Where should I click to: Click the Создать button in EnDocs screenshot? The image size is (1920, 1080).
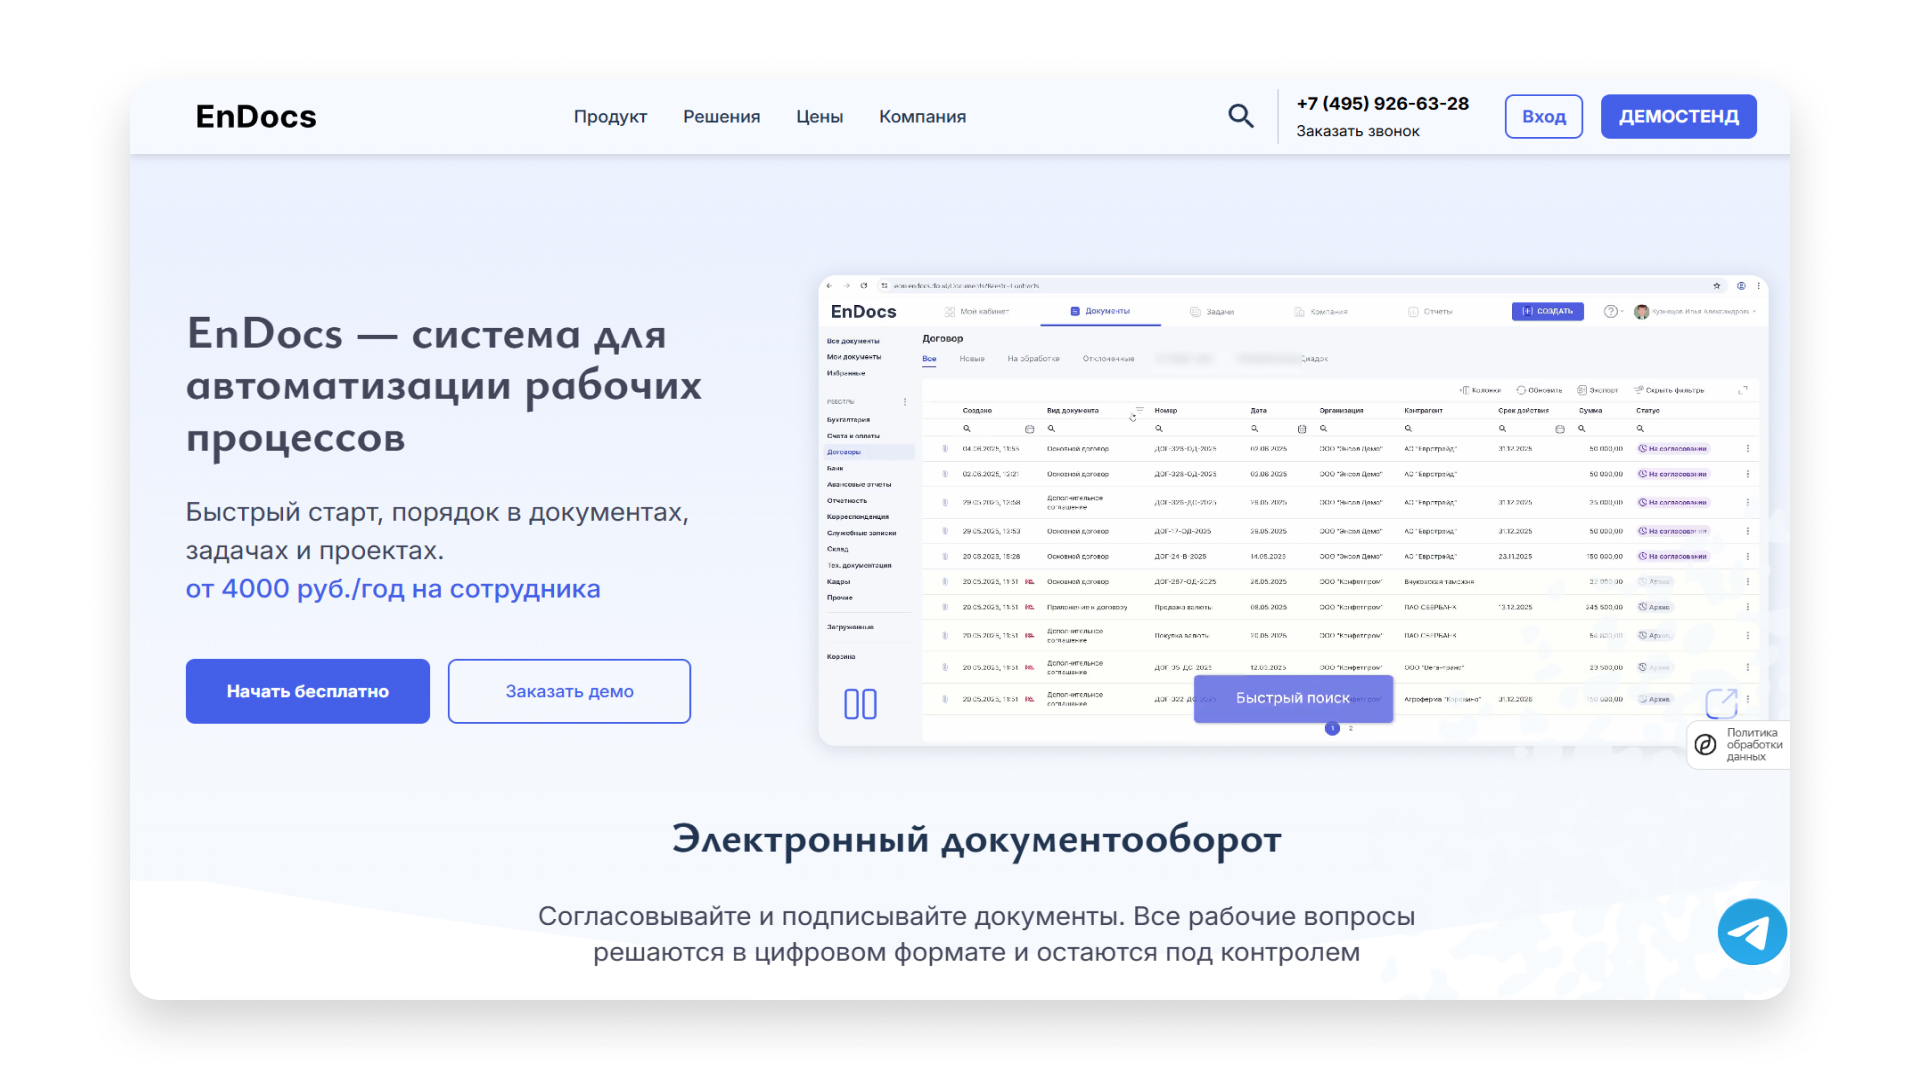1548,311
